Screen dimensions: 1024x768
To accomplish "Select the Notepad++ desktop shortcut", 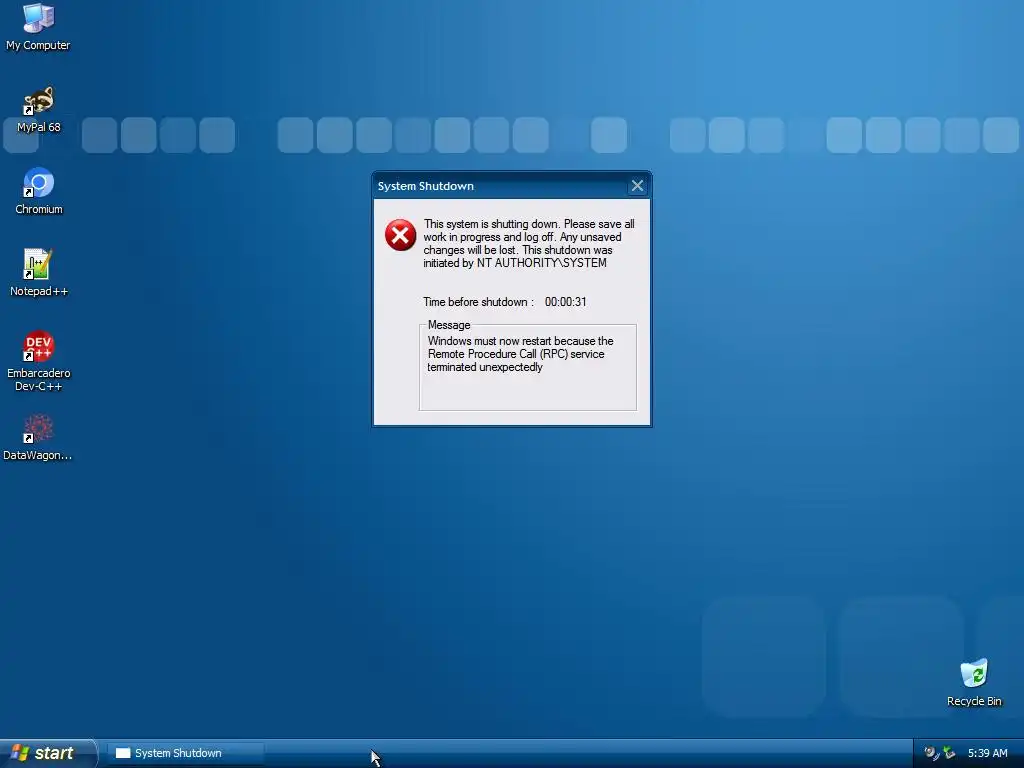I will pos(39,273).
